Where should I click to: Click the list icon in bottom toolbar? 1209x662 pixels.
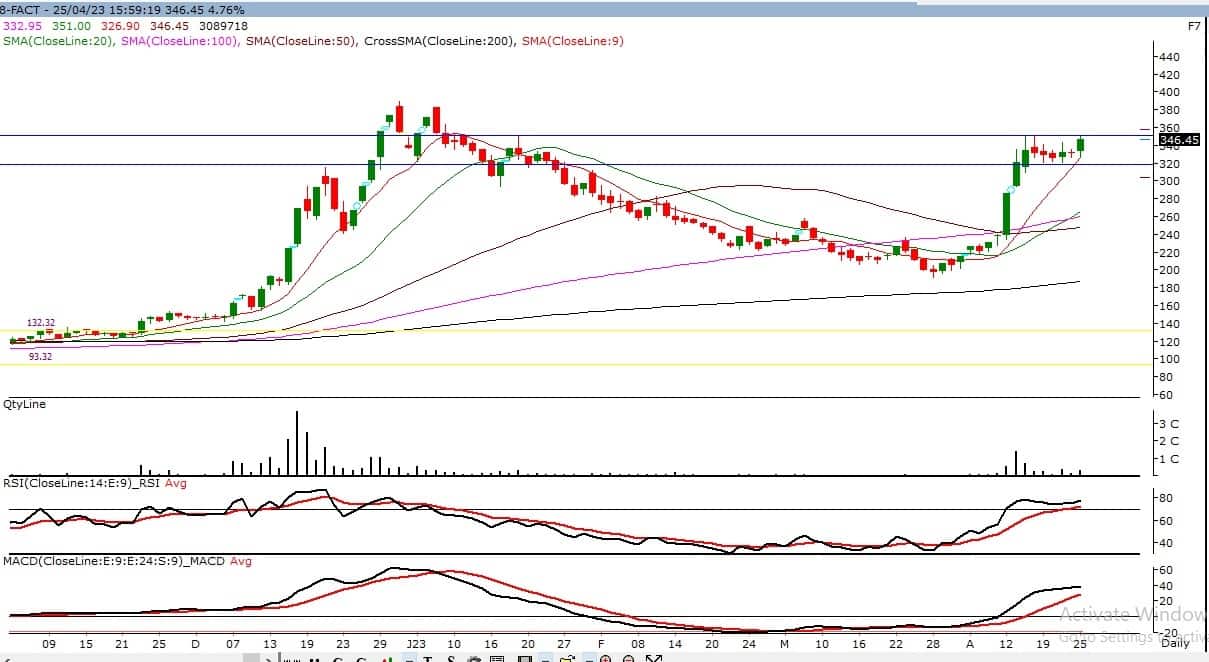tap(497, 659)
